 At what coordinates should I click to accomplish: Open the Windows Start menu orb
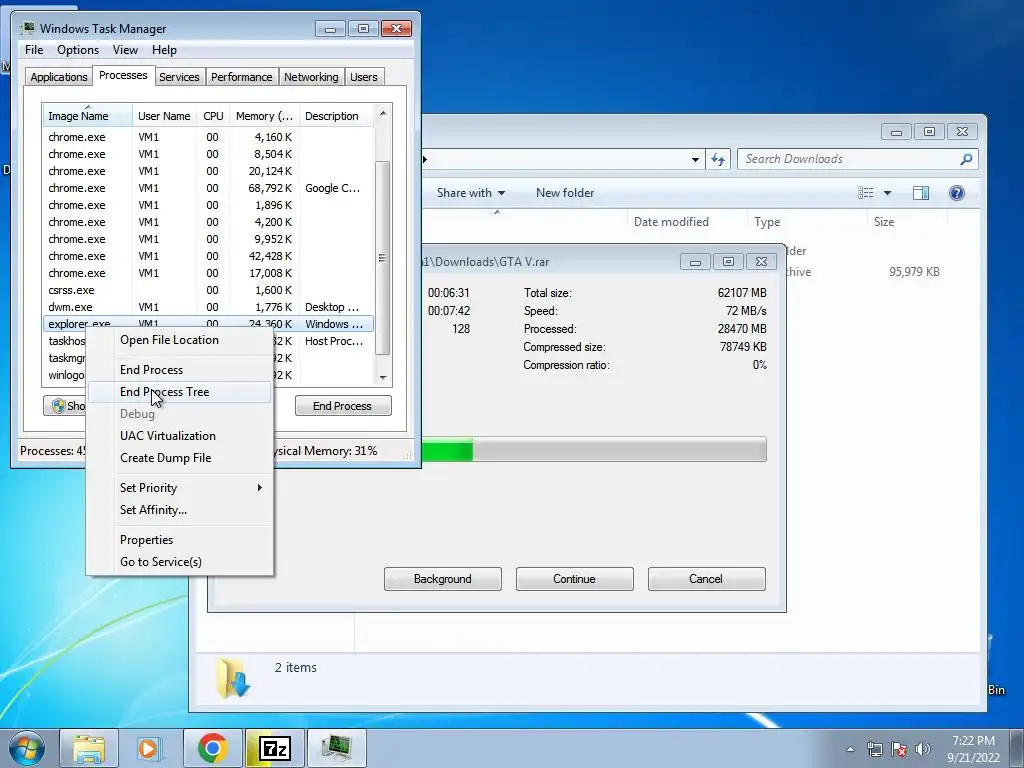(26, 748)
